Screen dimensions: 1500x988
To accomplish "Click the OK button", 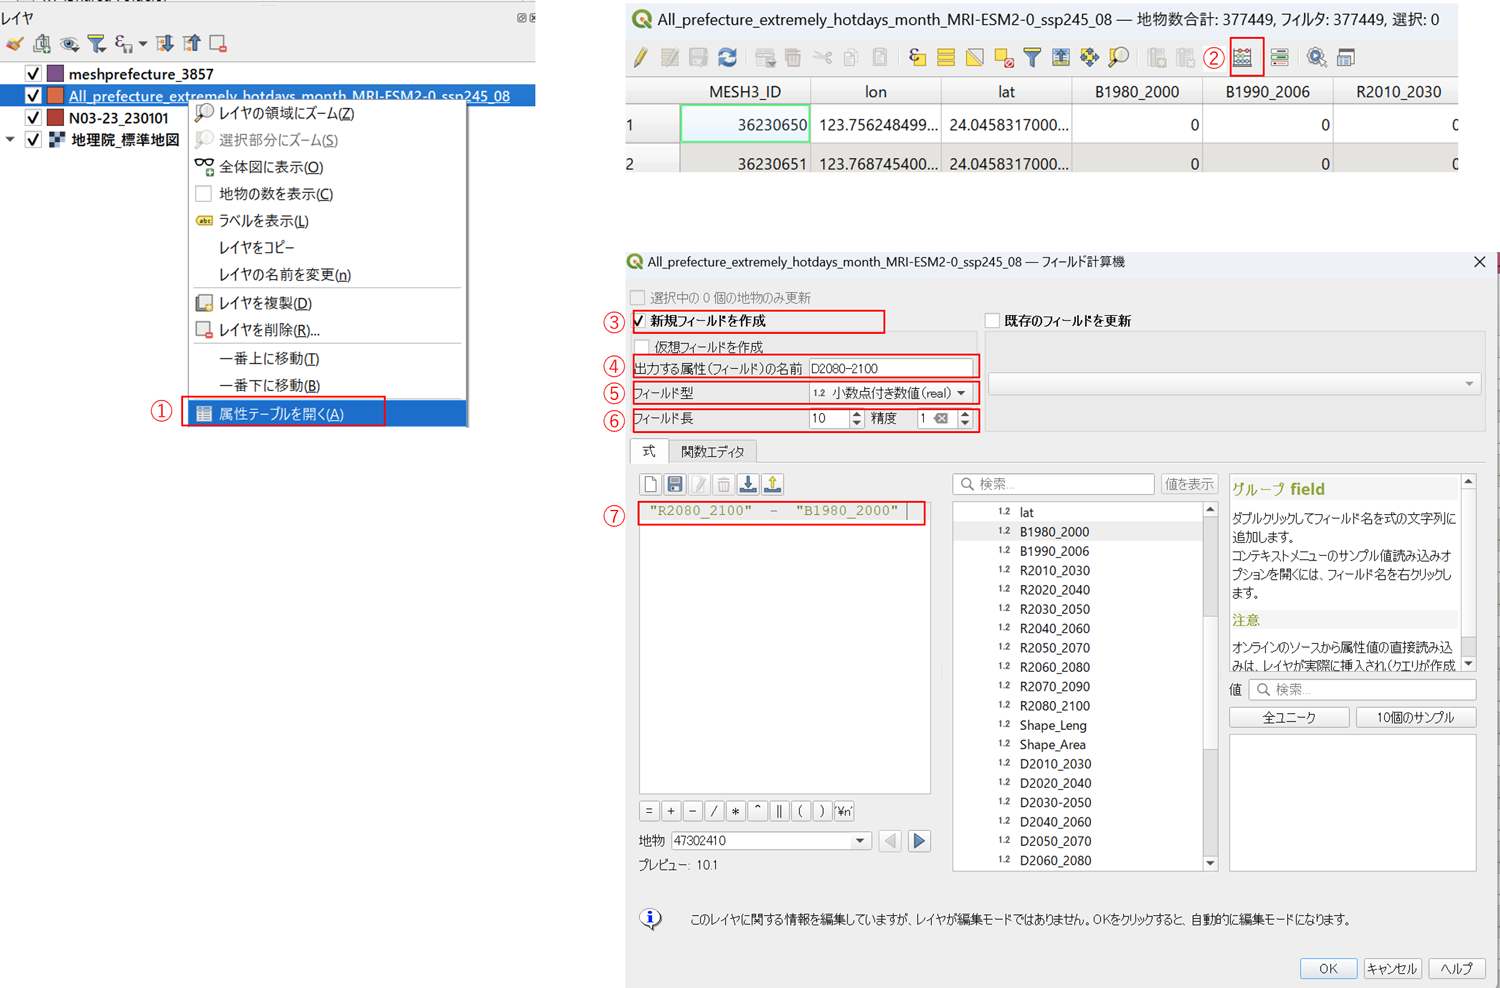I will click(1327, 968).
